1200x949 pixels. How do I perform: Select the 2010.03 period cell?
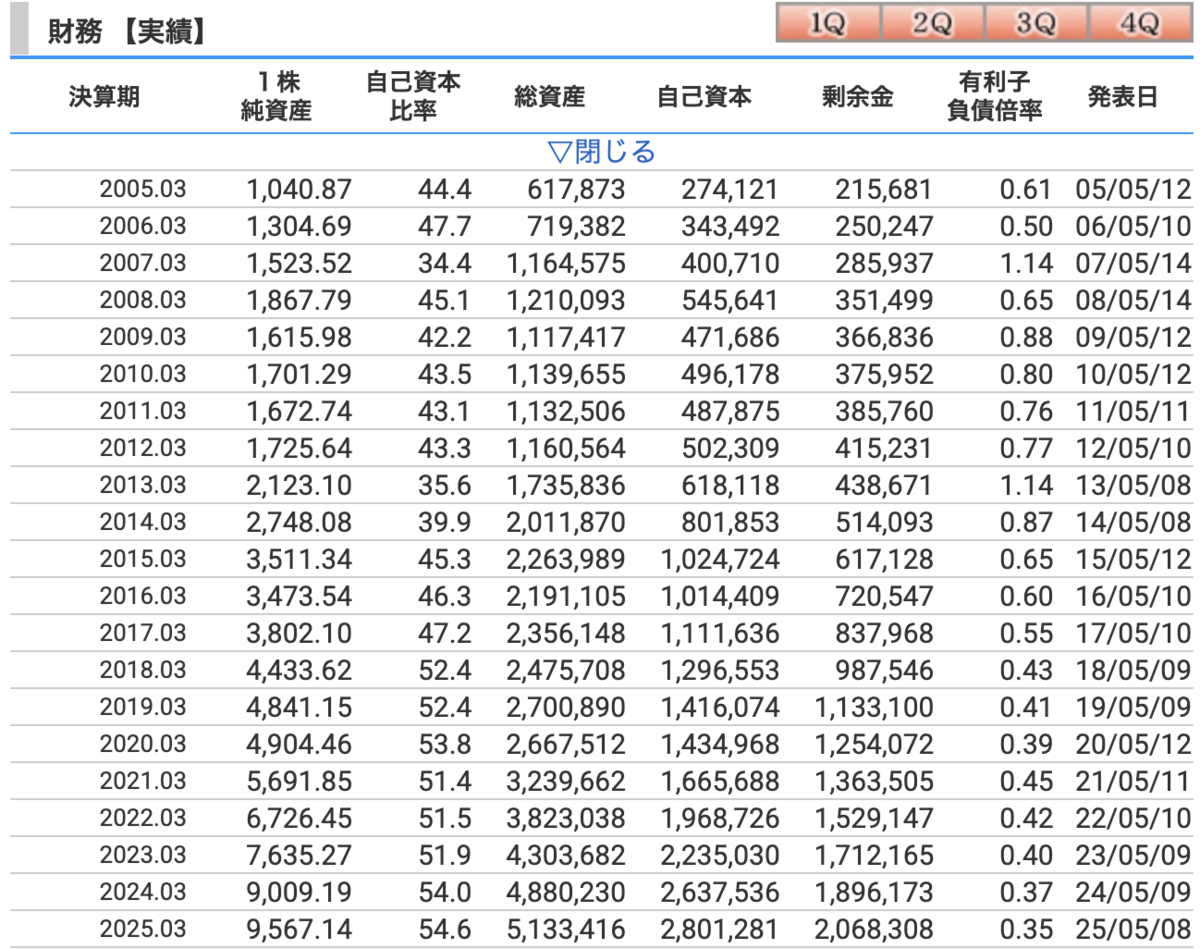tap(143, 374)
